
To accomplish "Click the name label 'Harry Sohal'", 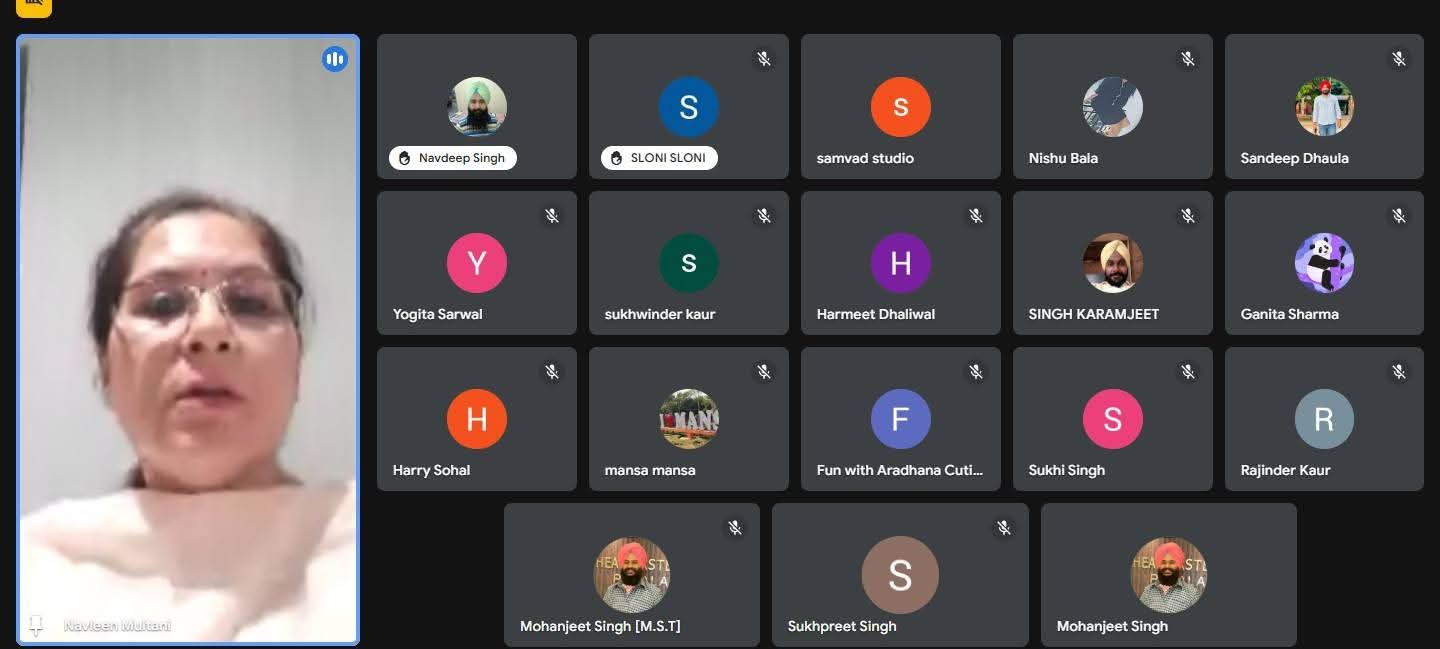I will click(431, 470).
